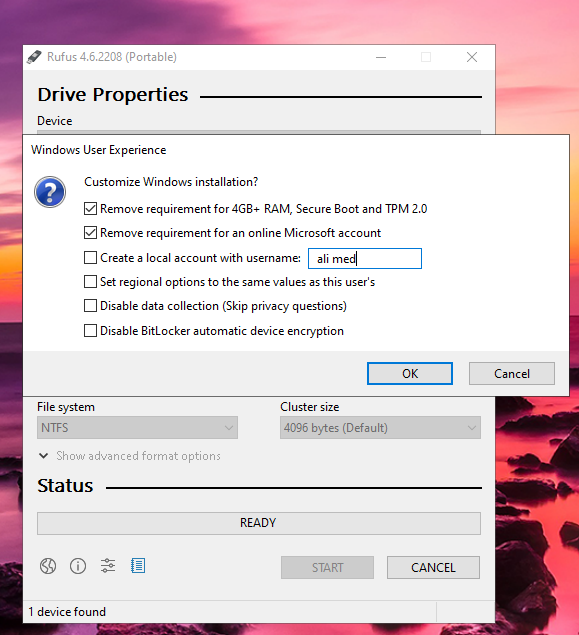Uncheck Remove requirement for 4GB+ RAM, Secure Boot
This screenshot has width=579, height=635.
[90, 209]
